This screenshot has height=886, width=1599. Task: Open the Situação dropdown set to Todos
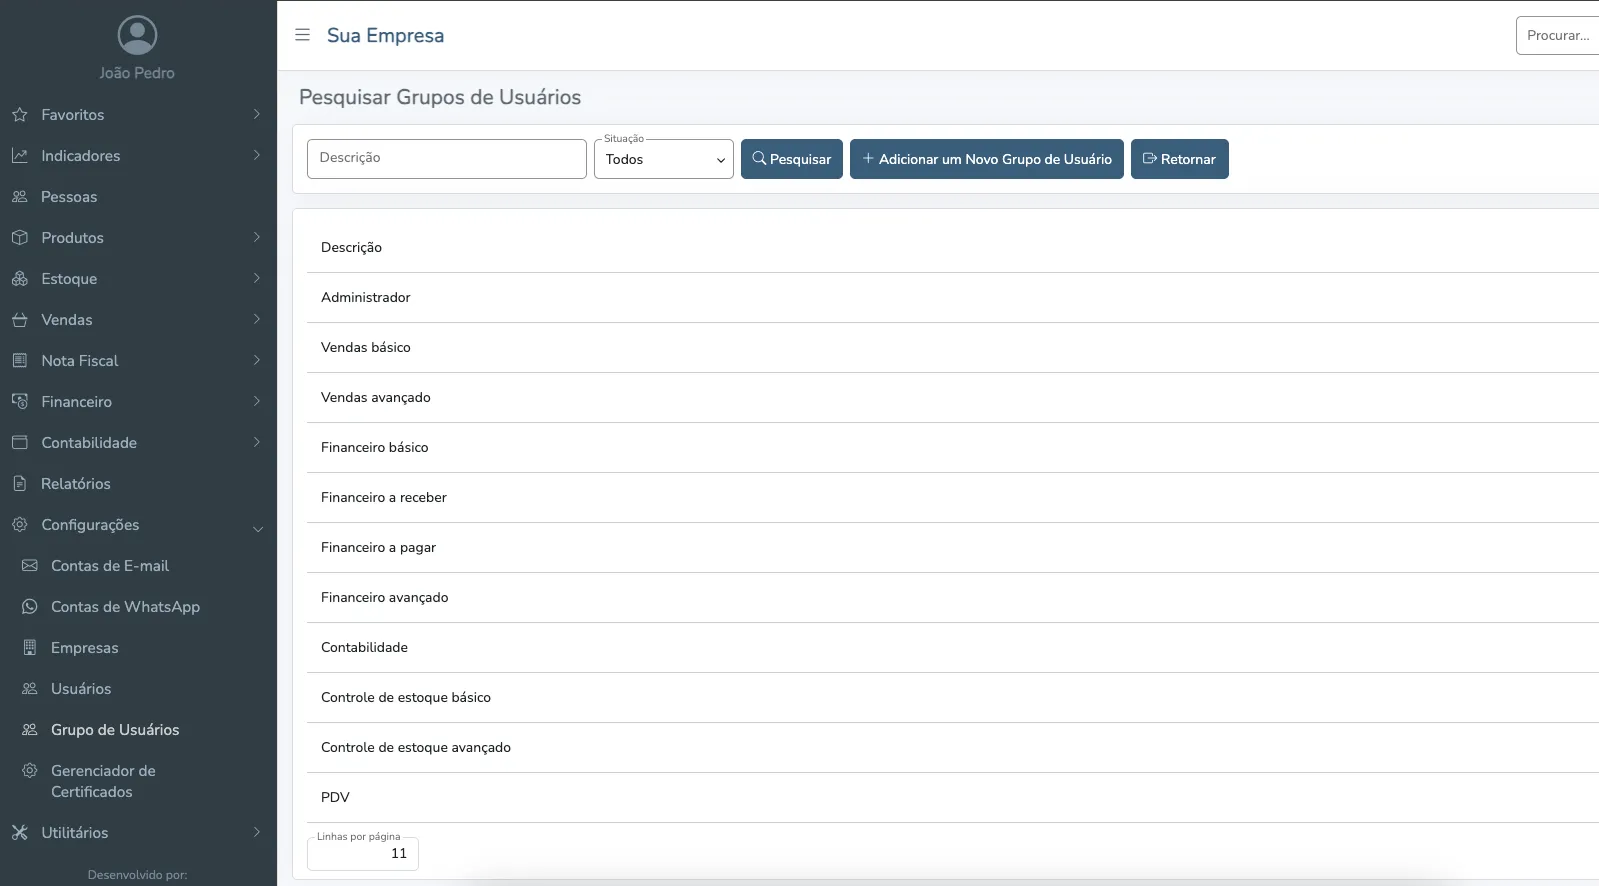[x=664, y=160]
